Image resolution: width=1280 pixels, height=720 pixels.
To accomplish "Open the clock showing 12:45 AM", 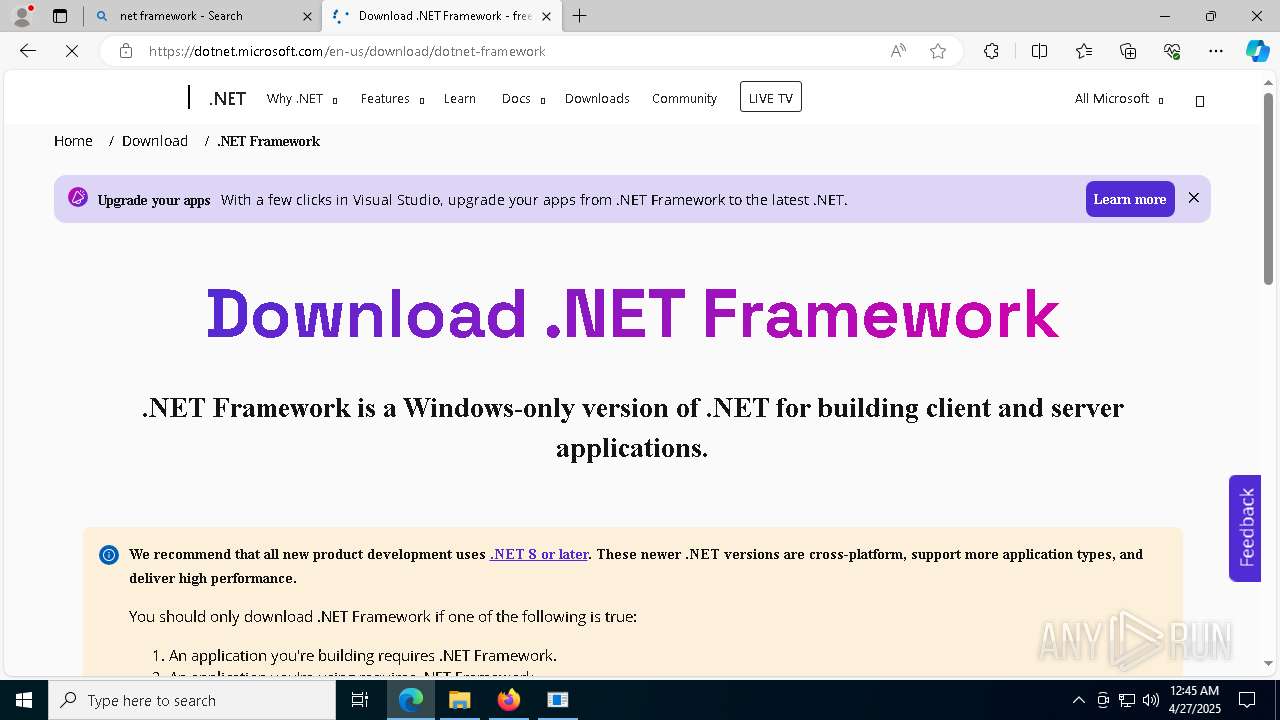I will click(x=1195, y=700).
